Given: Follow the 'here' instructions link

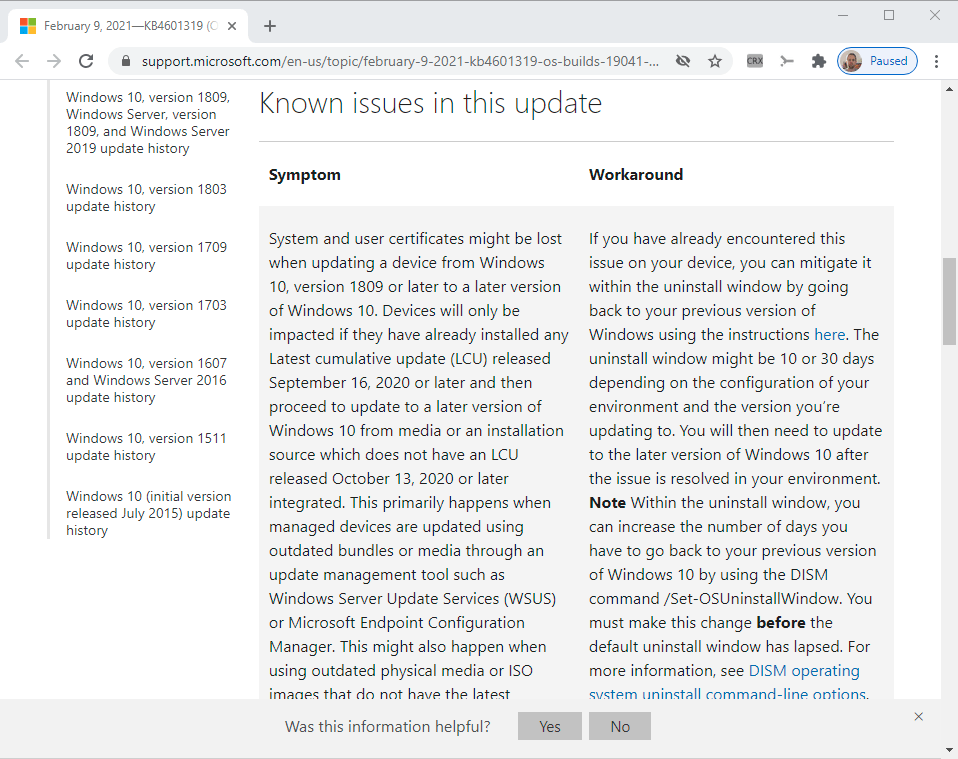Looking at the screenshot, I should [x=830, y=335].
